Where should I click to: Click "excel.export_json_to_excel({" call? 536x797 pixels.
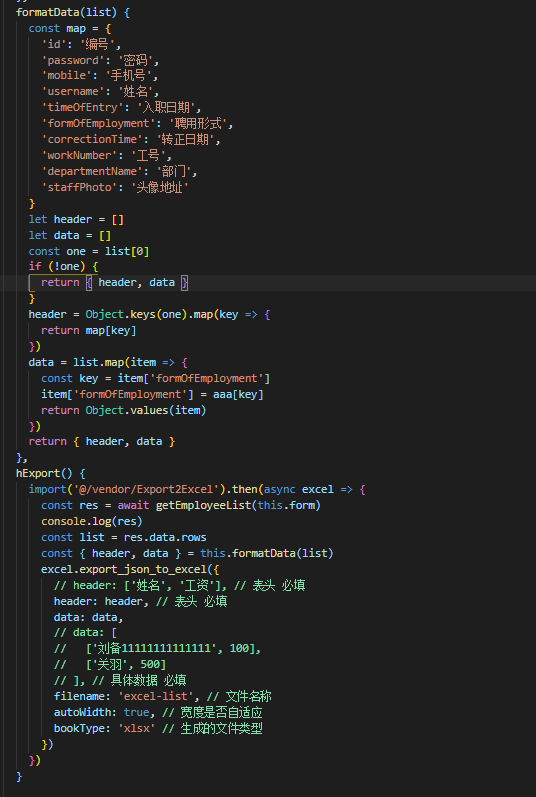pyautogui.click(x=130, y=570)
